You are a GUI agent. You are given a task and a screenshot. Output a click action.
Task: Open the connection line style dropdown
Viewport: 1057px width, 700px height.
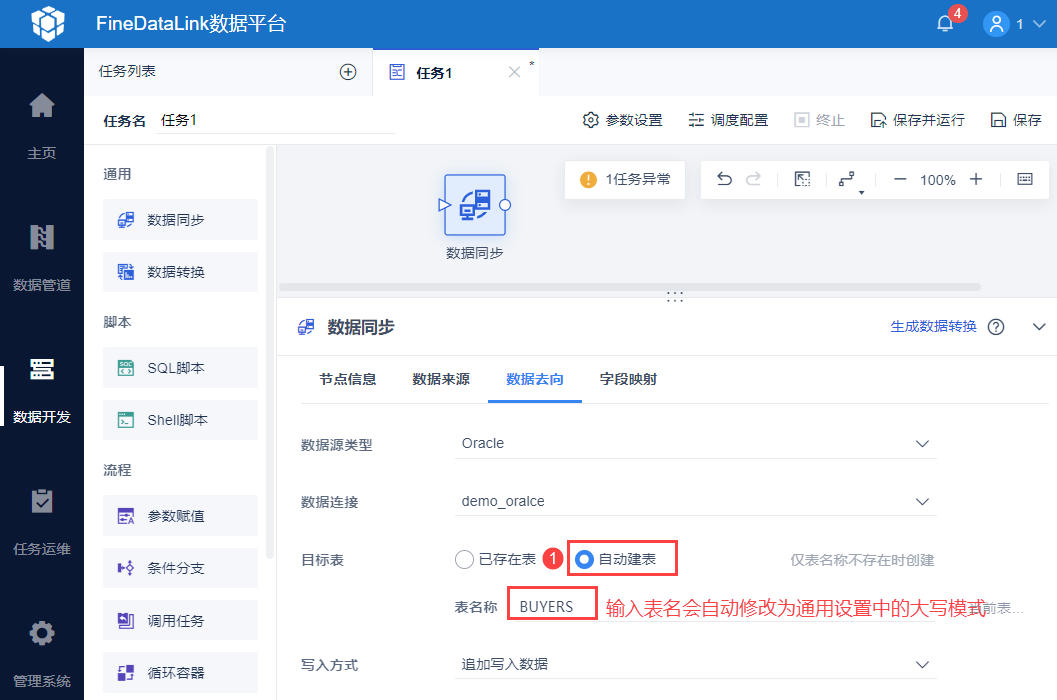point(849,181)
